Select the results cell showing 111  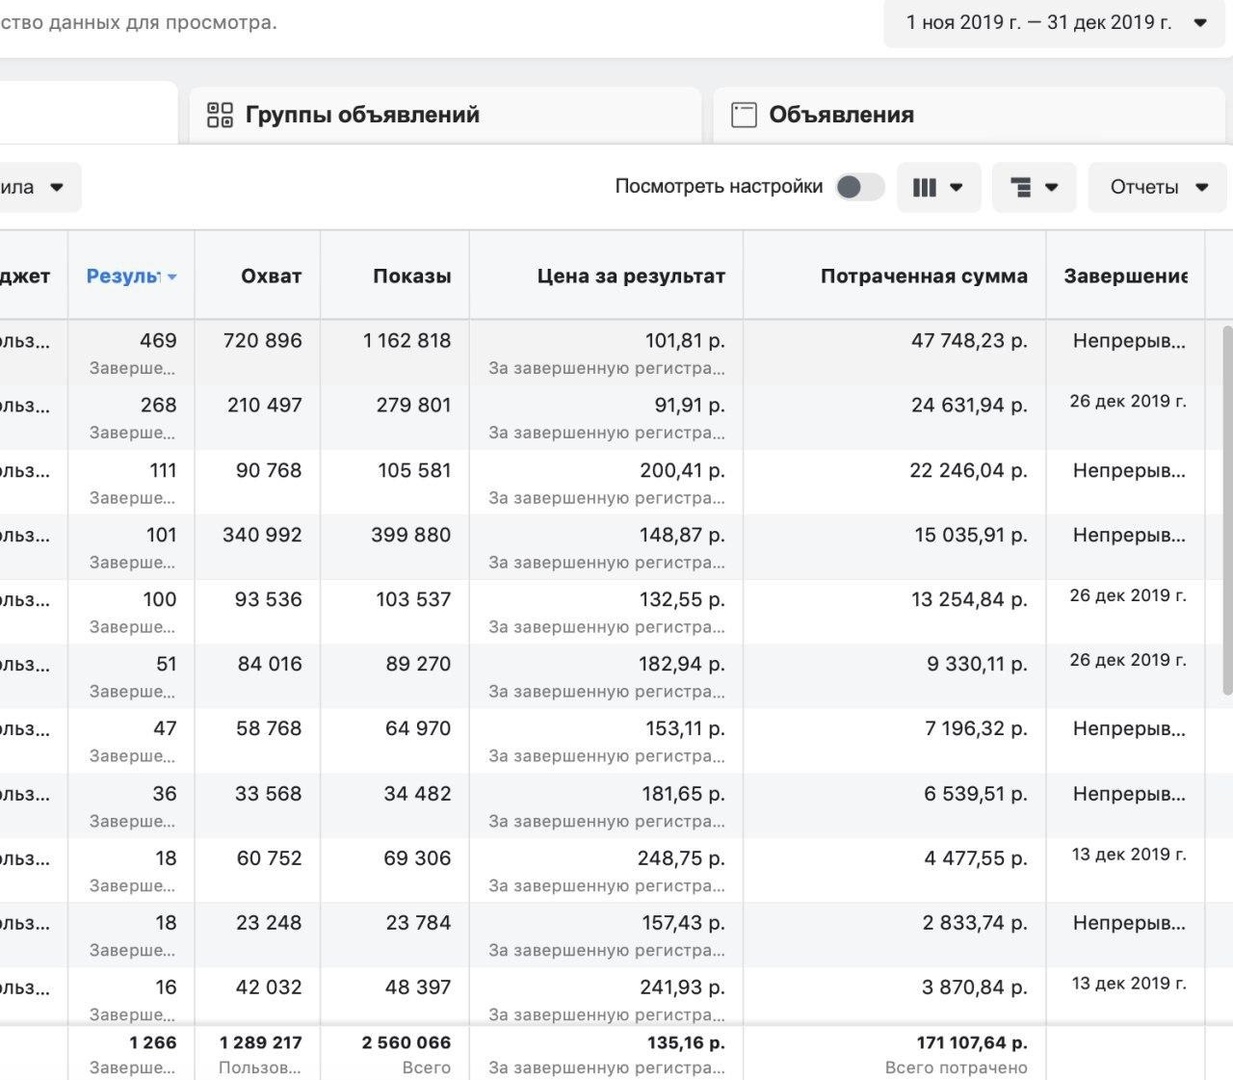[163, 470]
